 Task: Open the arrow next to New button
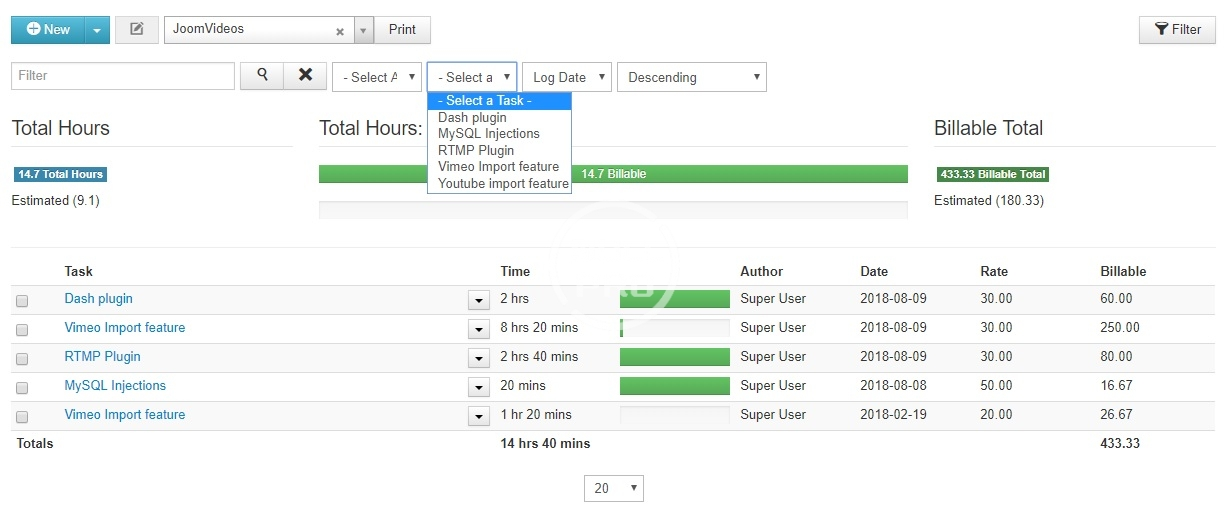pos(97,30)
